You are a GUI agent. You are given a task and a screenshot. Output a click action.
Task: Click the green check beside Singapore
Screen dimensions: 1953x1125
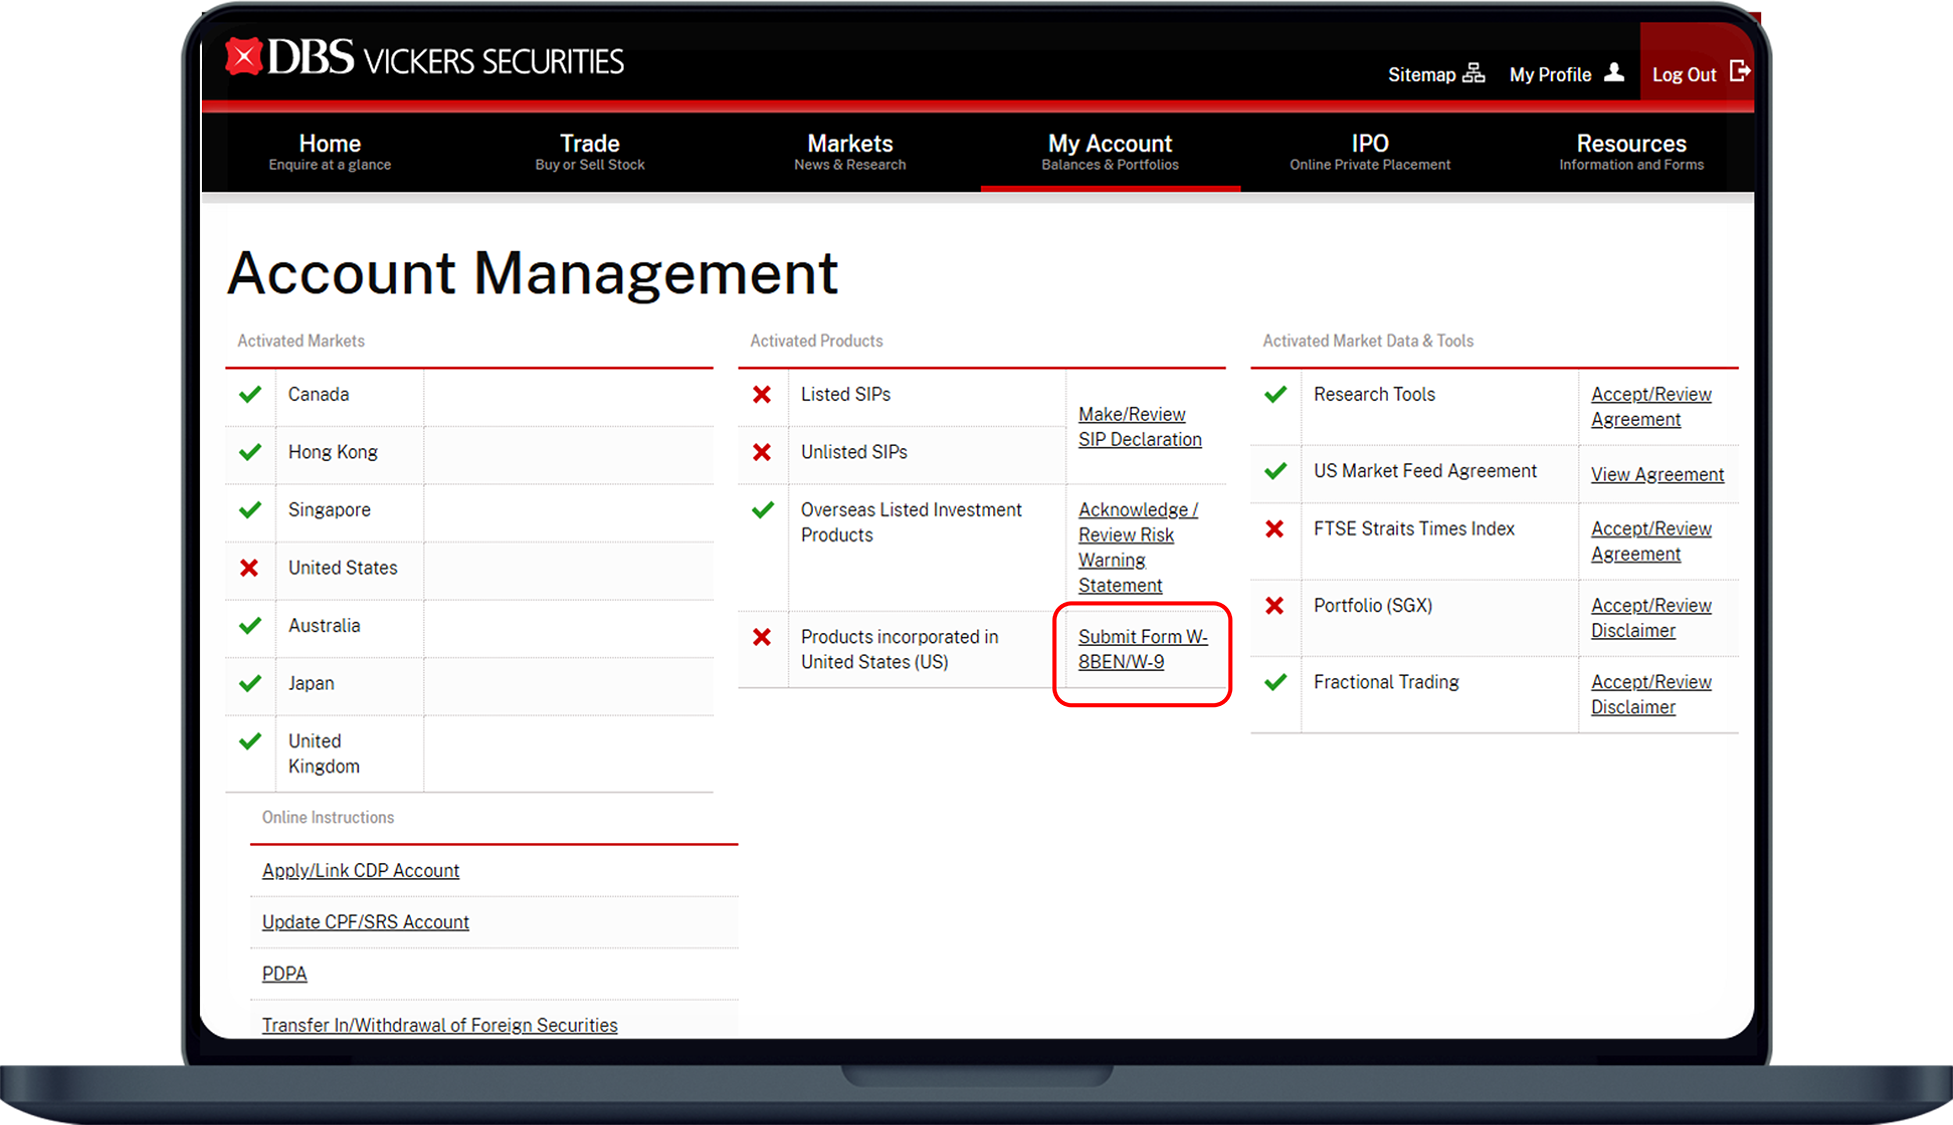pyautogui.click(x=250, y=510)
